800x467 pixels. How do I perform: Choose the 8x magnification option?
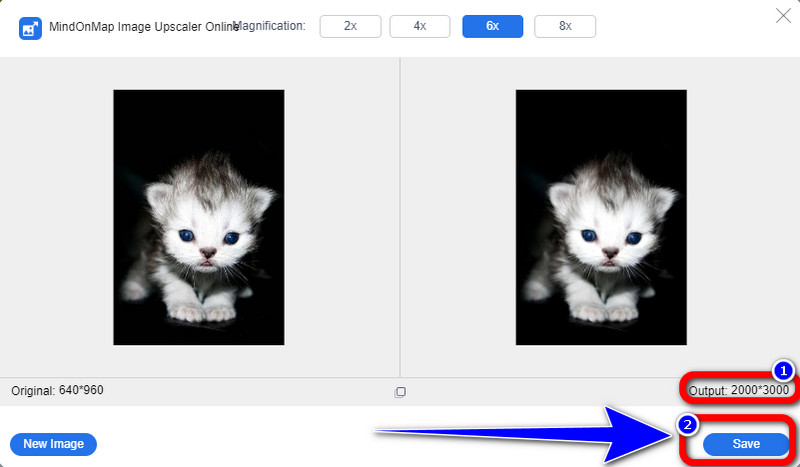(565, 26)
